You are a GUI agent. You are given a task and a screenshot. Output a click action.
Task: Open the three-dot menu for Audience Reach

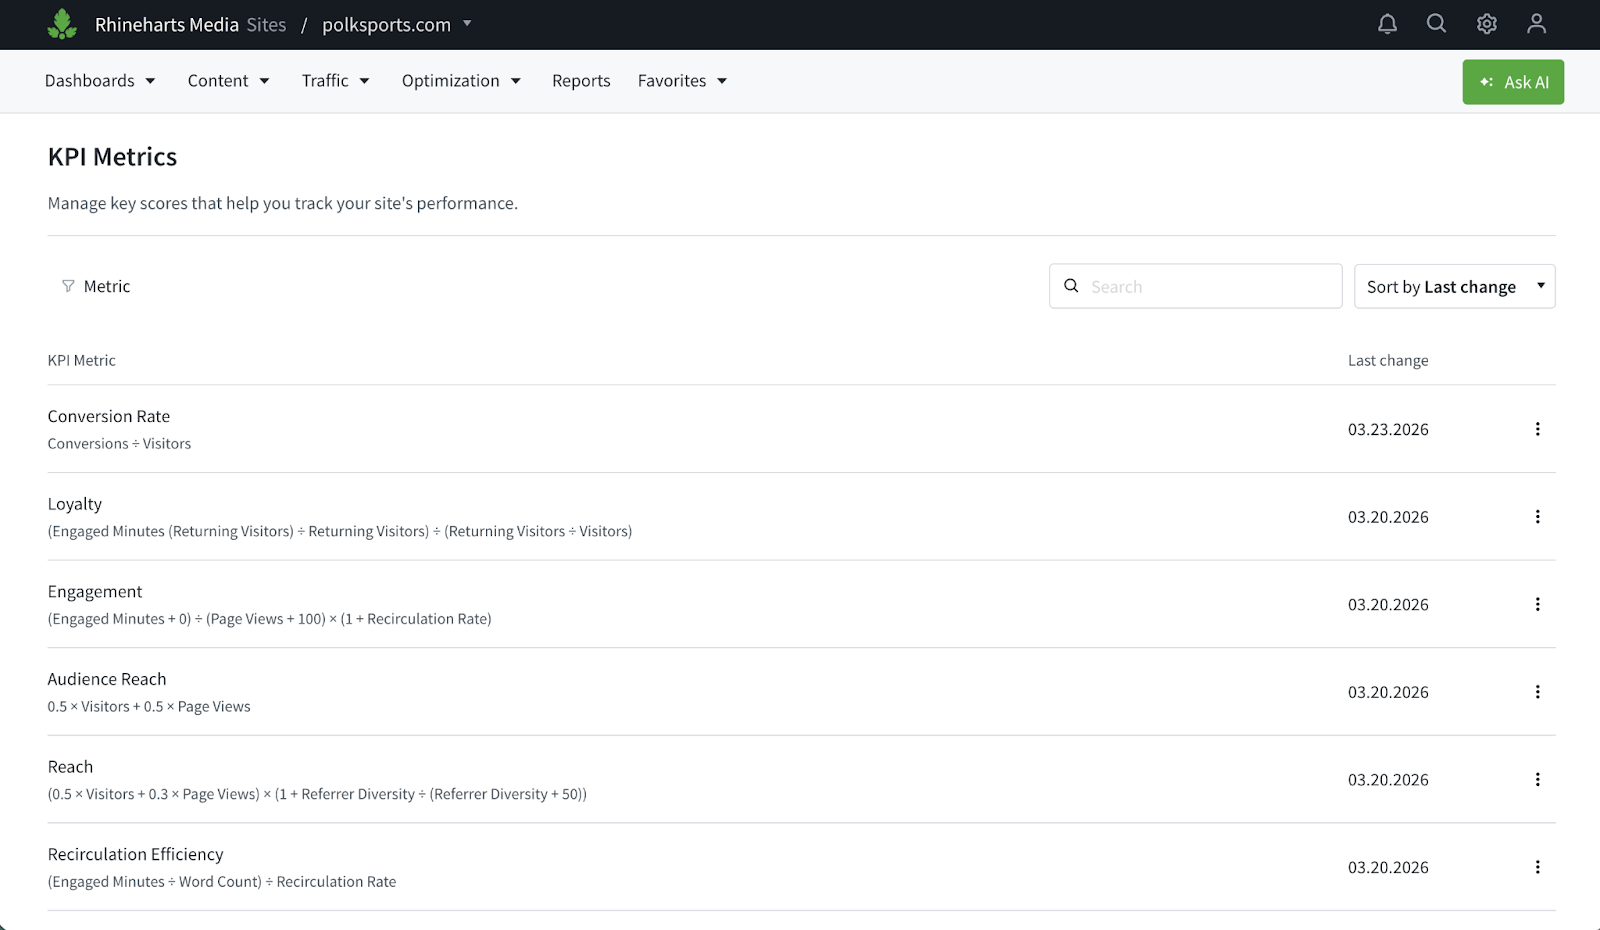1537,692
